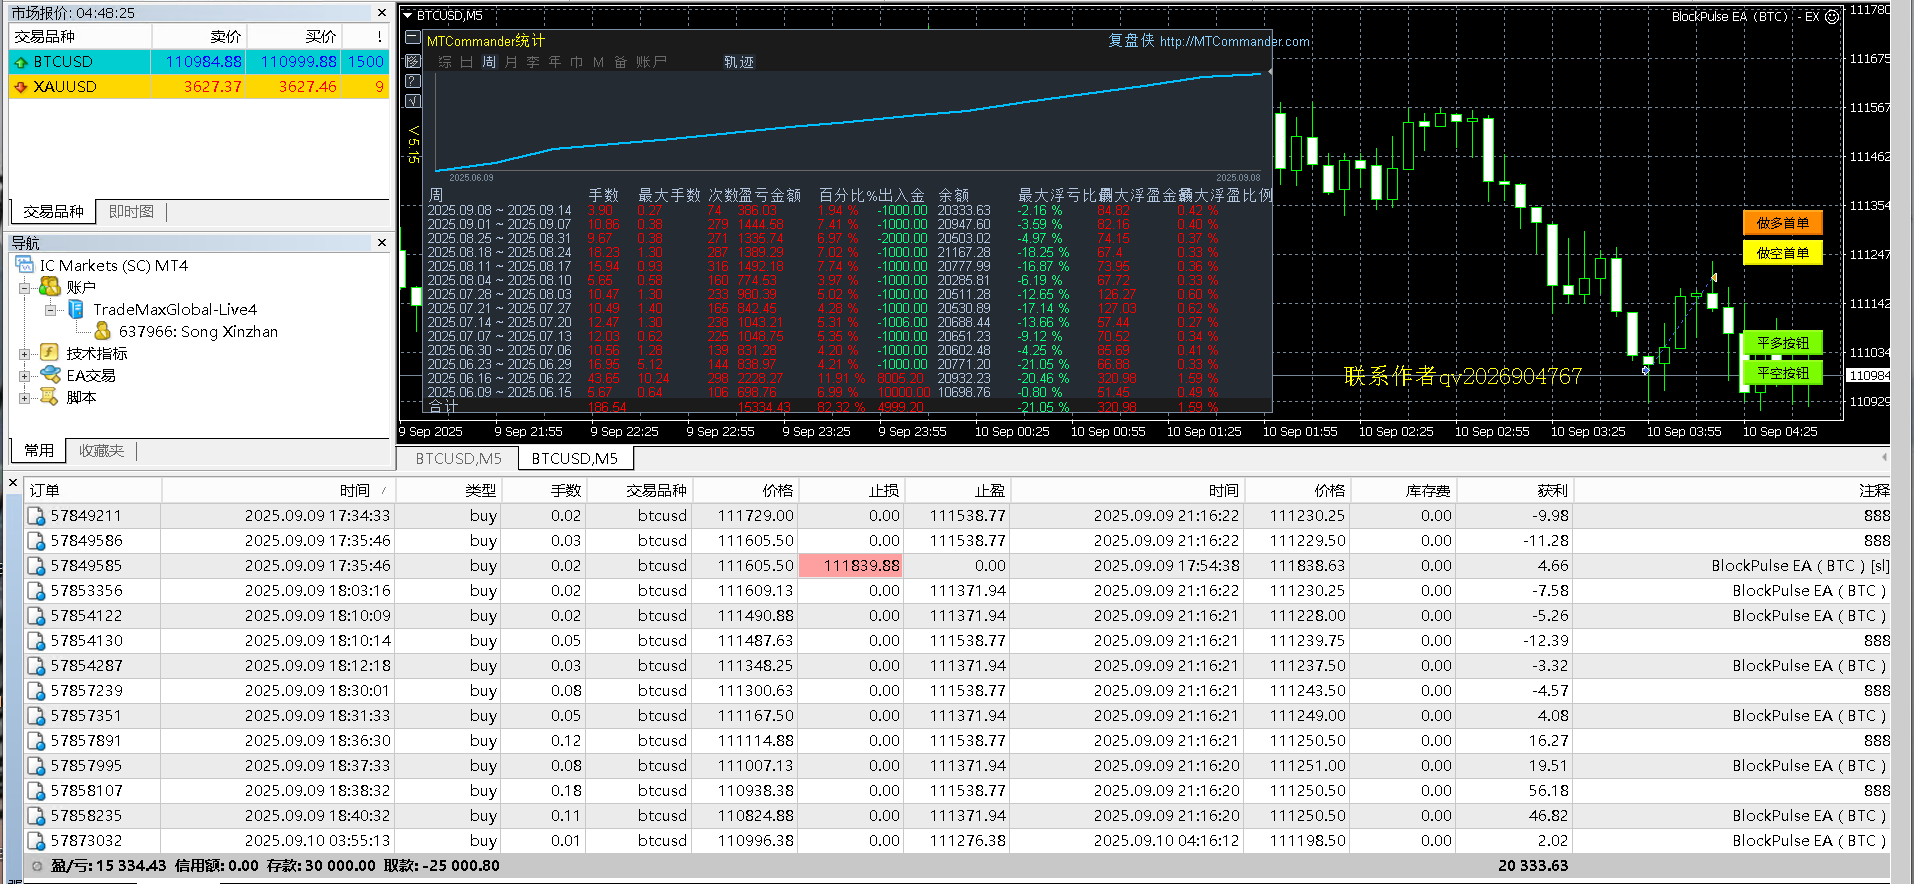Expand the EA交易 tree node
This screenshot has height=884, width=1914.
24,376
